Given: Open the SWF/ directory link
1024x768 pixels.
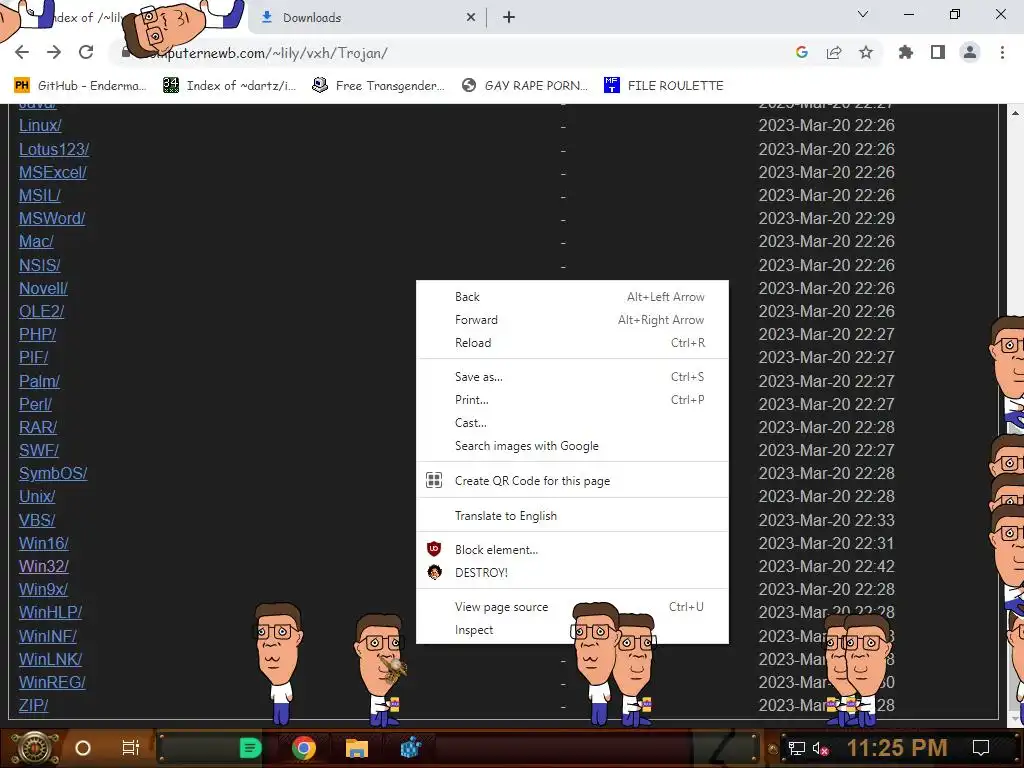Looking at the screenshot, I should tap(39, 450).
